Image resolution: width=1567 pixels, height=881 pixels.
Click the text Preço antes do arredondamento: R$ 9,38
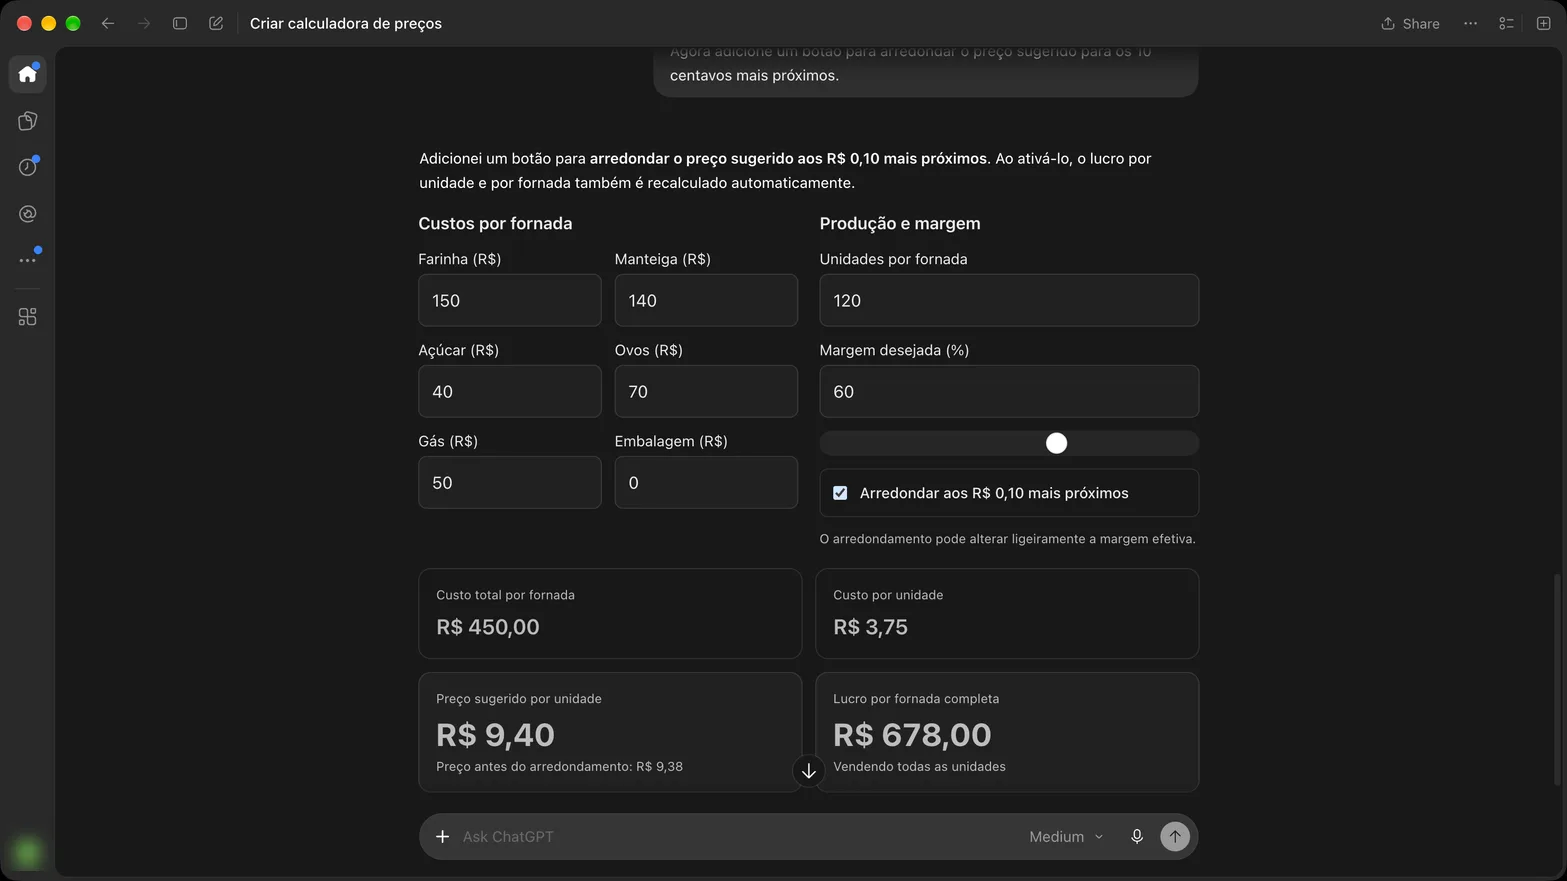point(559,766)
